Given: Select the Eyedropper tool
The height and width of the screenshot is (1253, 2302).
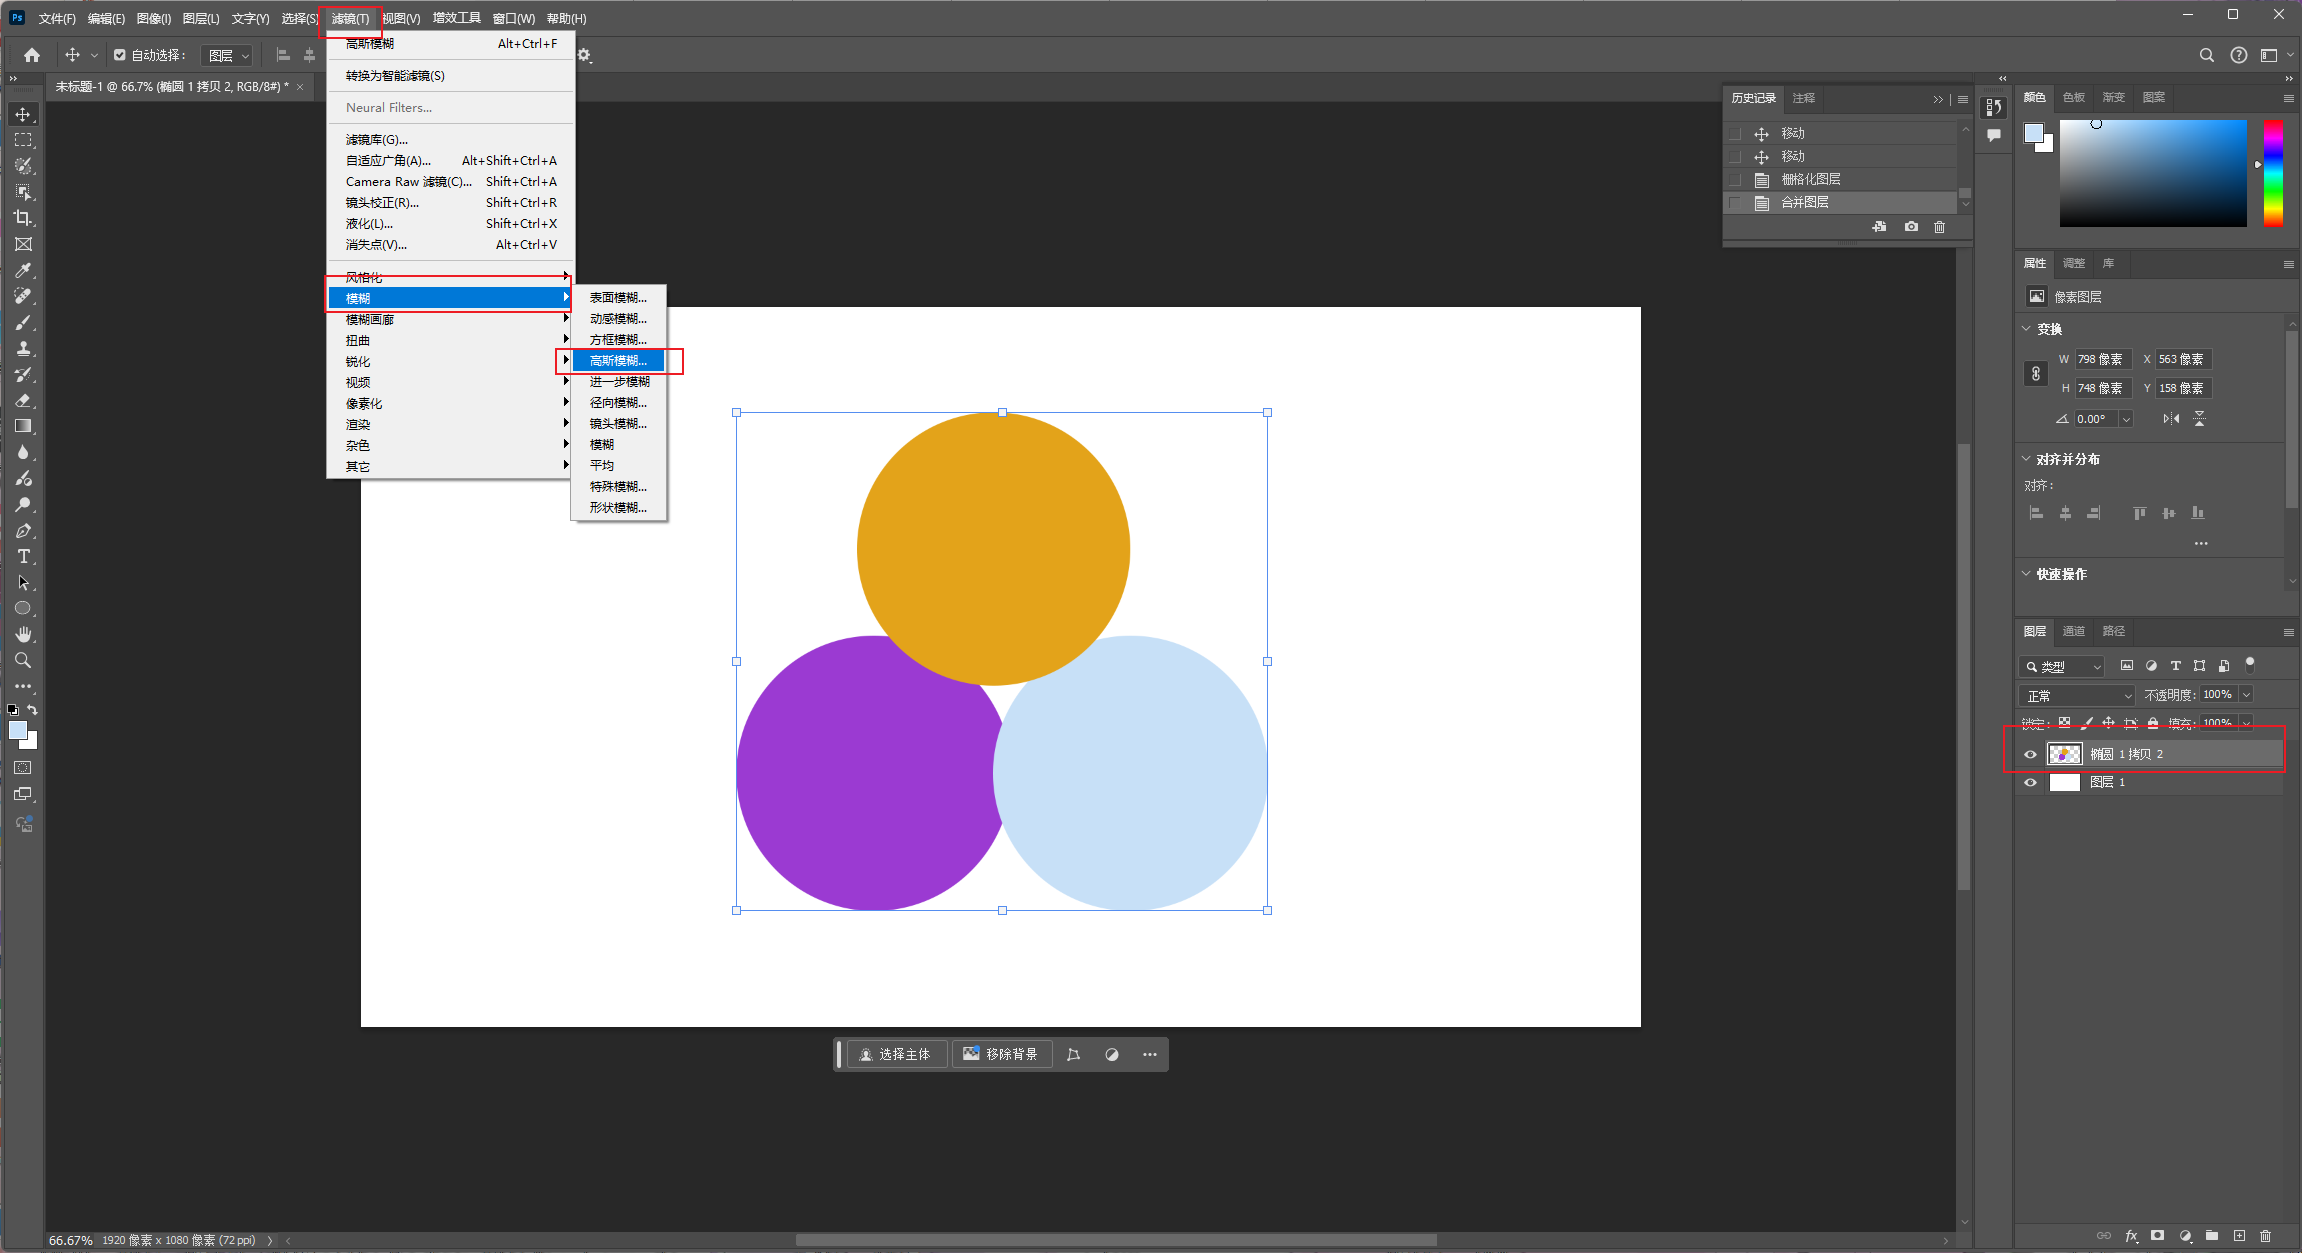Looking at the screenshot, I should pyautogui.click(x=23, y=270).
